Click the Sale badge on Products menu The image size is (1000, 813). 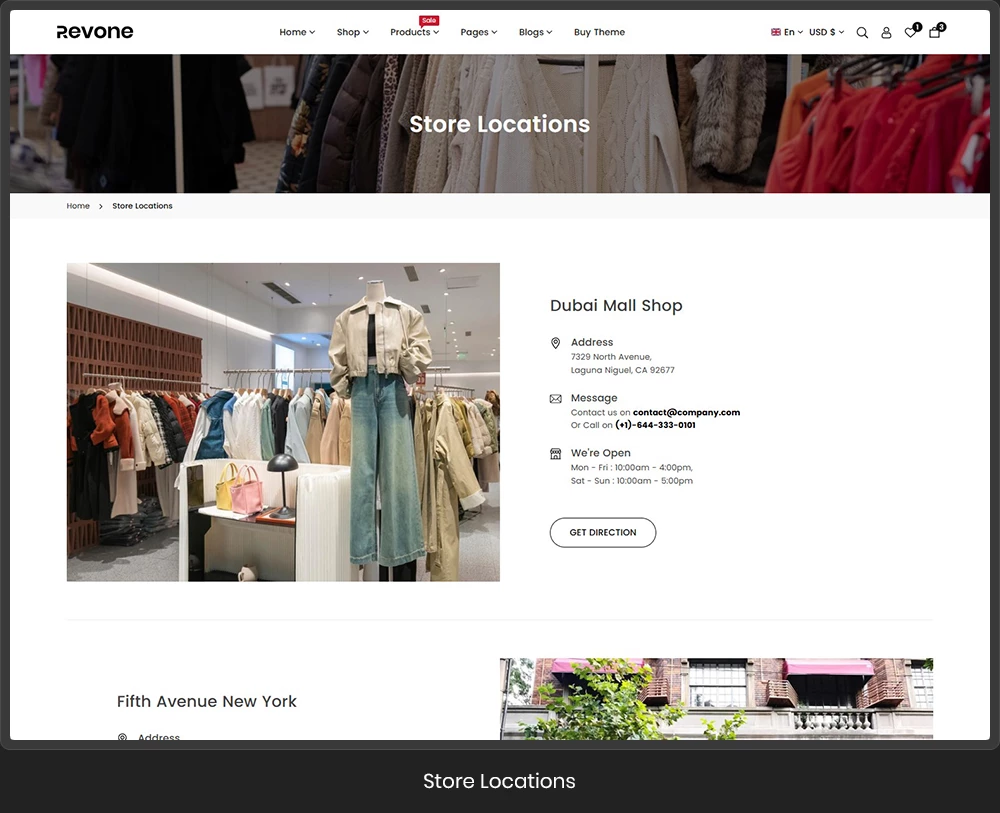428,19
